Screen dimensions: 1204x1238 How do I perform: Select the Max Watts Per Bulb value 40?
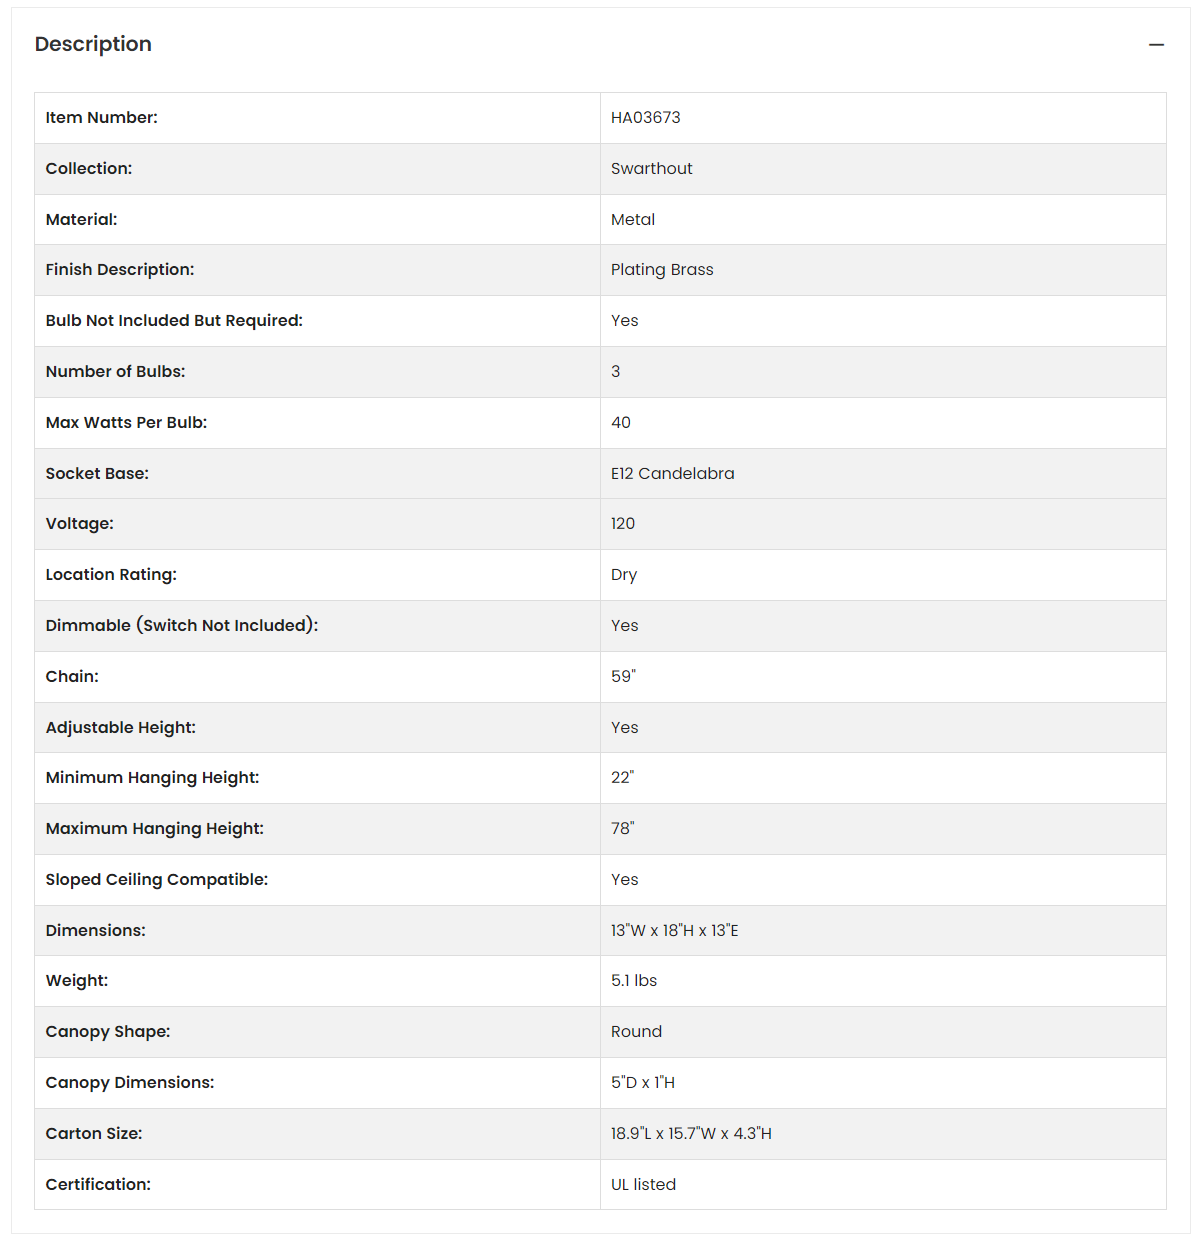click(621, 422)
